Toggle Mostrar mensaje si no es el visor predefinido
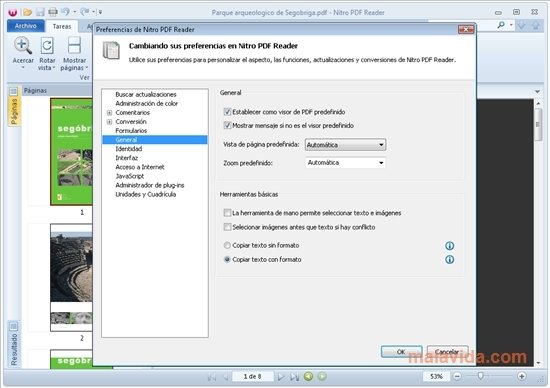The width and height of the screenshot is (550, 388). (227, 126)
